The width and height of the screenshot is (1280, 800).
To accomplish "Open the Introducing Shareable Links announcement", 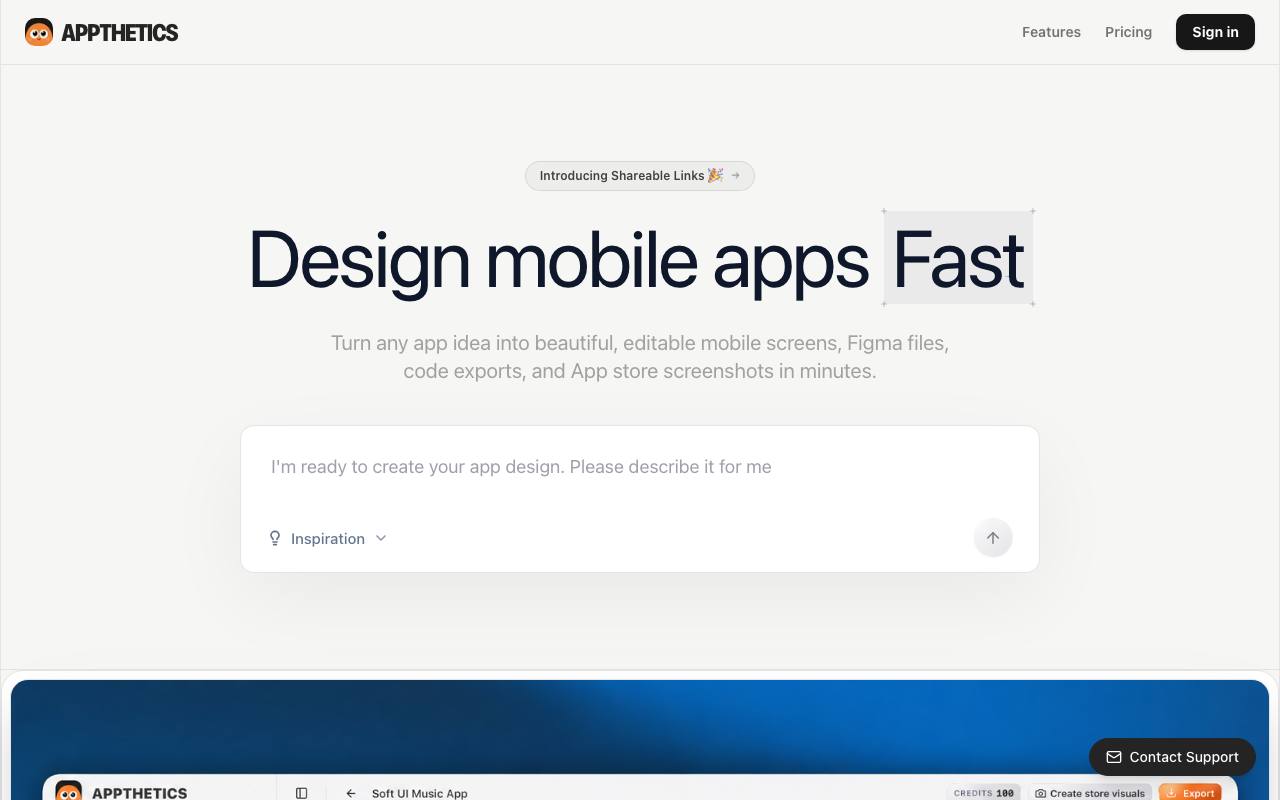I will [640, 176].
